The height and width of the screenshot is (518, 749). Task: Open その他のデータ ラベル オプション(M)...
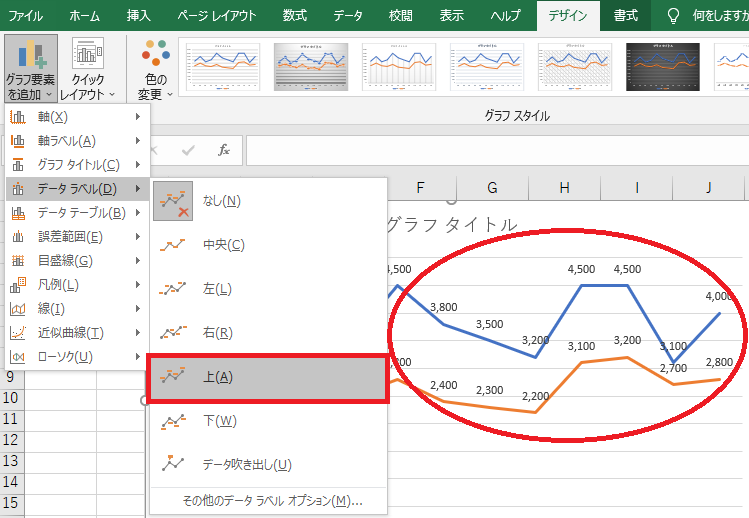(x=268, y=501)
